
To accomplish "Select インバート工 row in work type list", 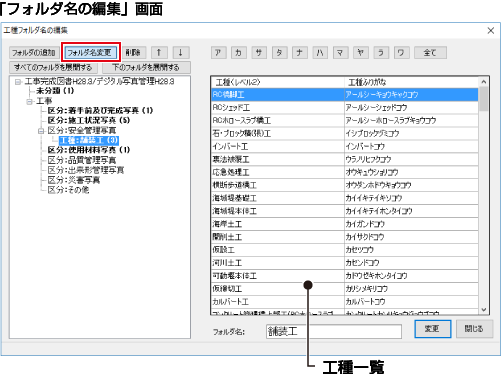I will point(344,146).
